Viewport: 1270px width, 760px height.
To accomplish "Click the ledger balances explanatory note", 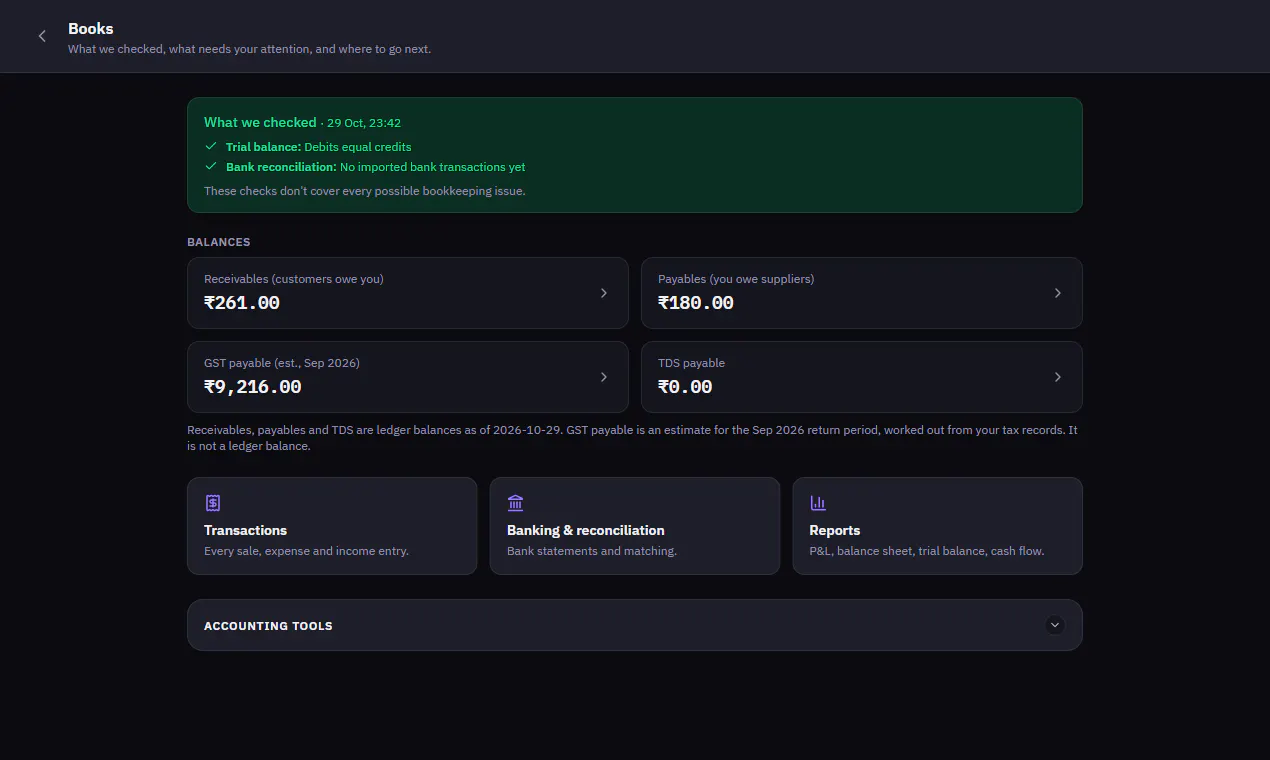I will (x=632, y=438).
